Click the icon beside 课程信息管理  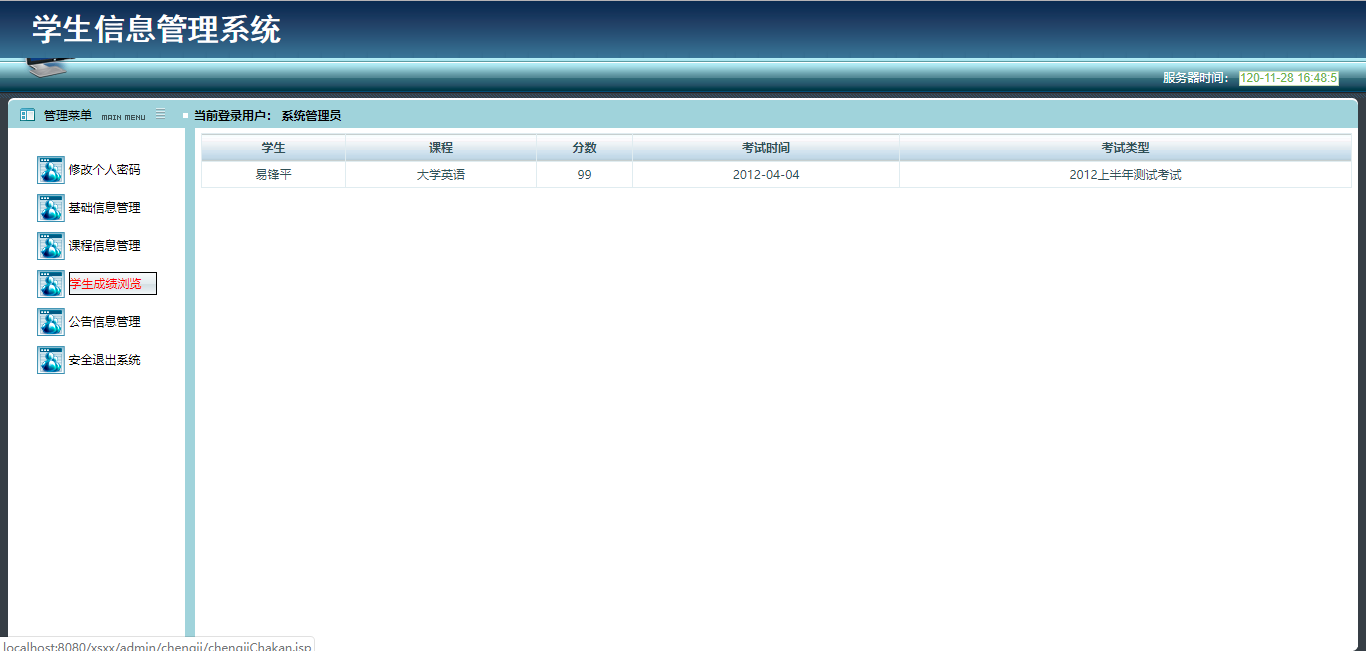tap(51, 246)
